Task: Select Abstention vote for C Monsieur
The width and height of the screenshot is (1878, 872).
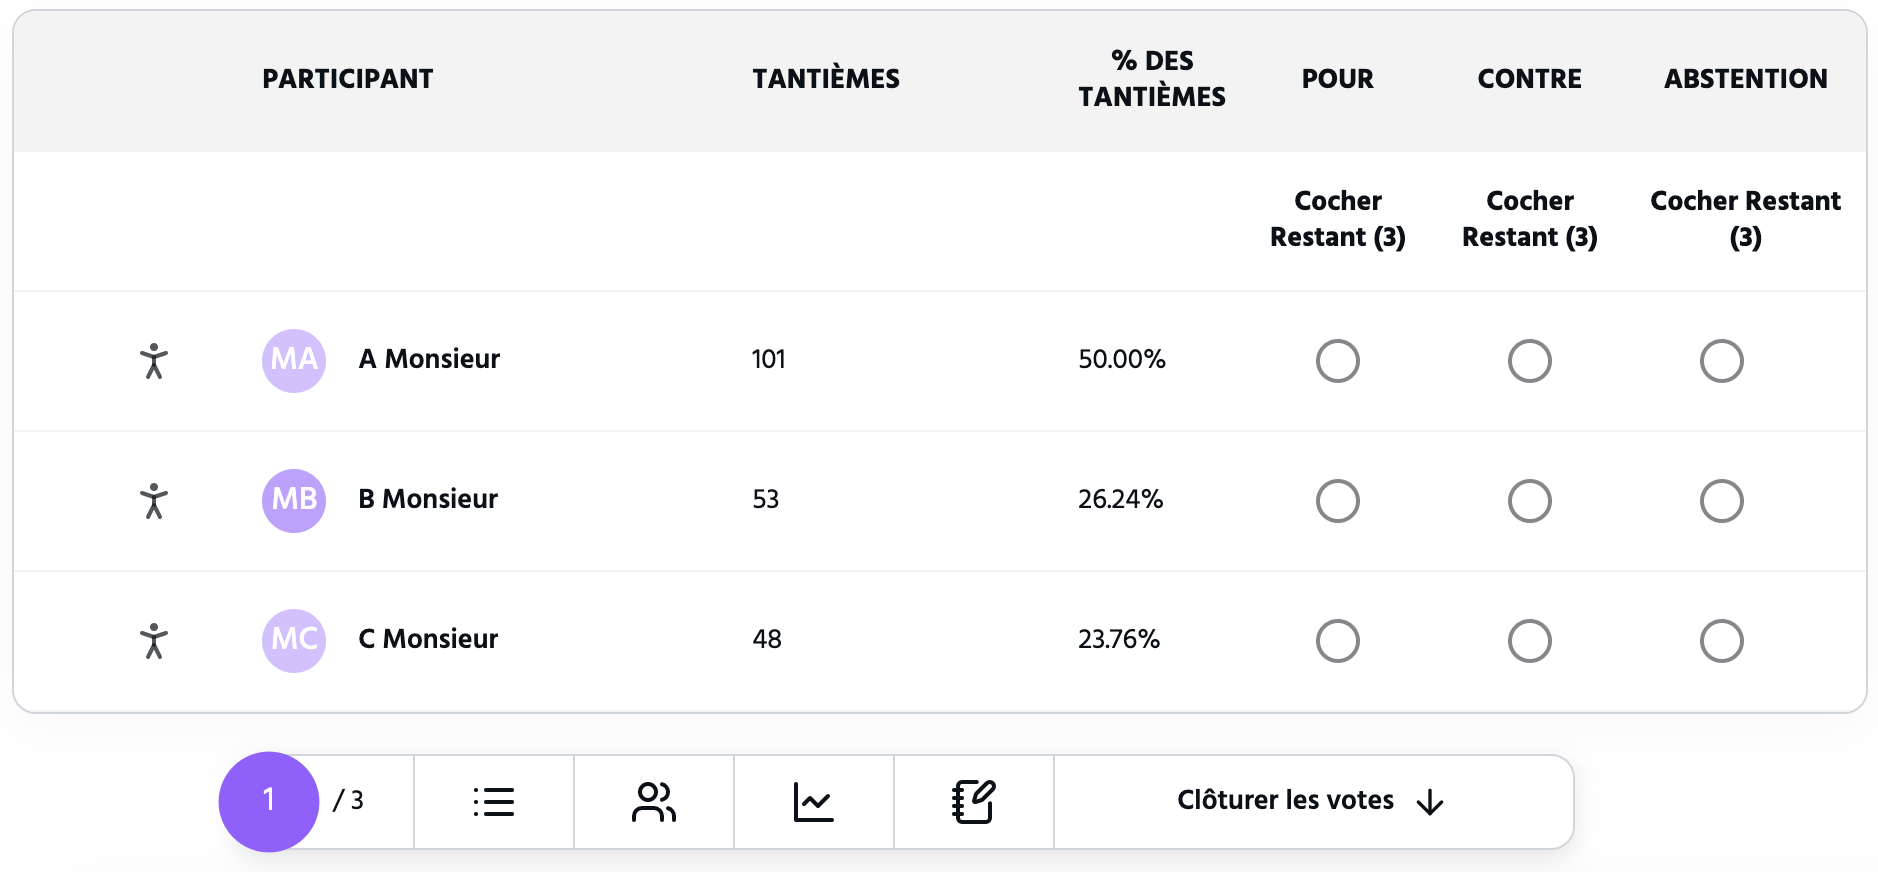Action: [1722, 641]
